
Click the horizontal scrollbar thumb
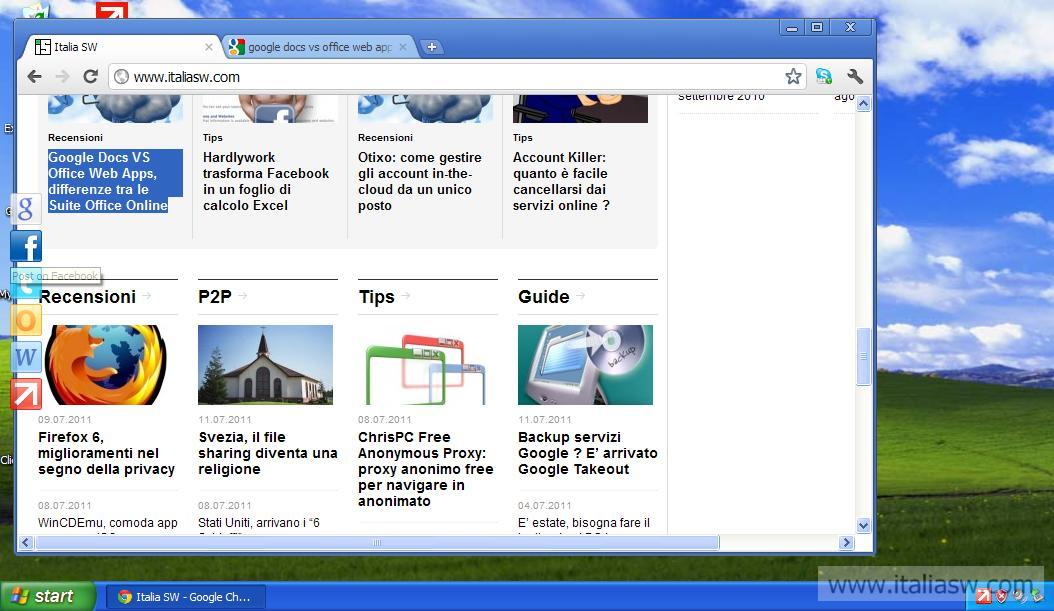(377, 542)
